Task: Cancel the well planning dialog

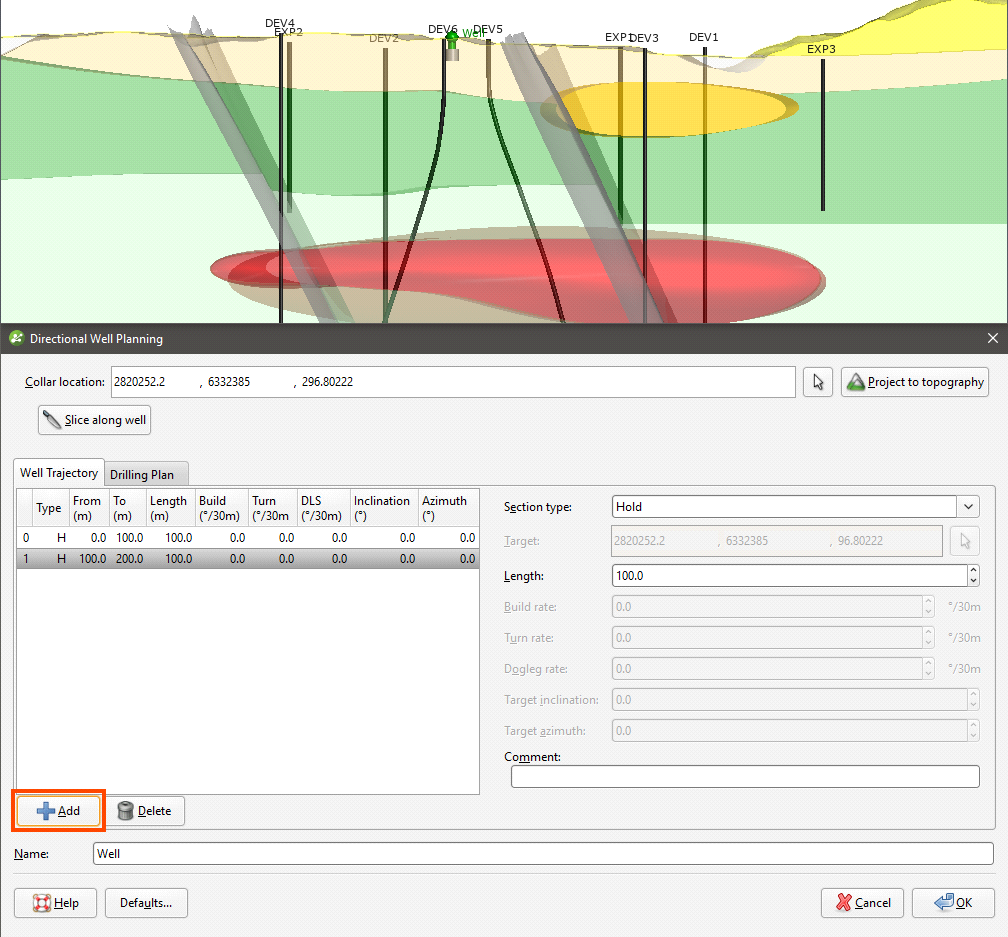Action: [862, 903]
